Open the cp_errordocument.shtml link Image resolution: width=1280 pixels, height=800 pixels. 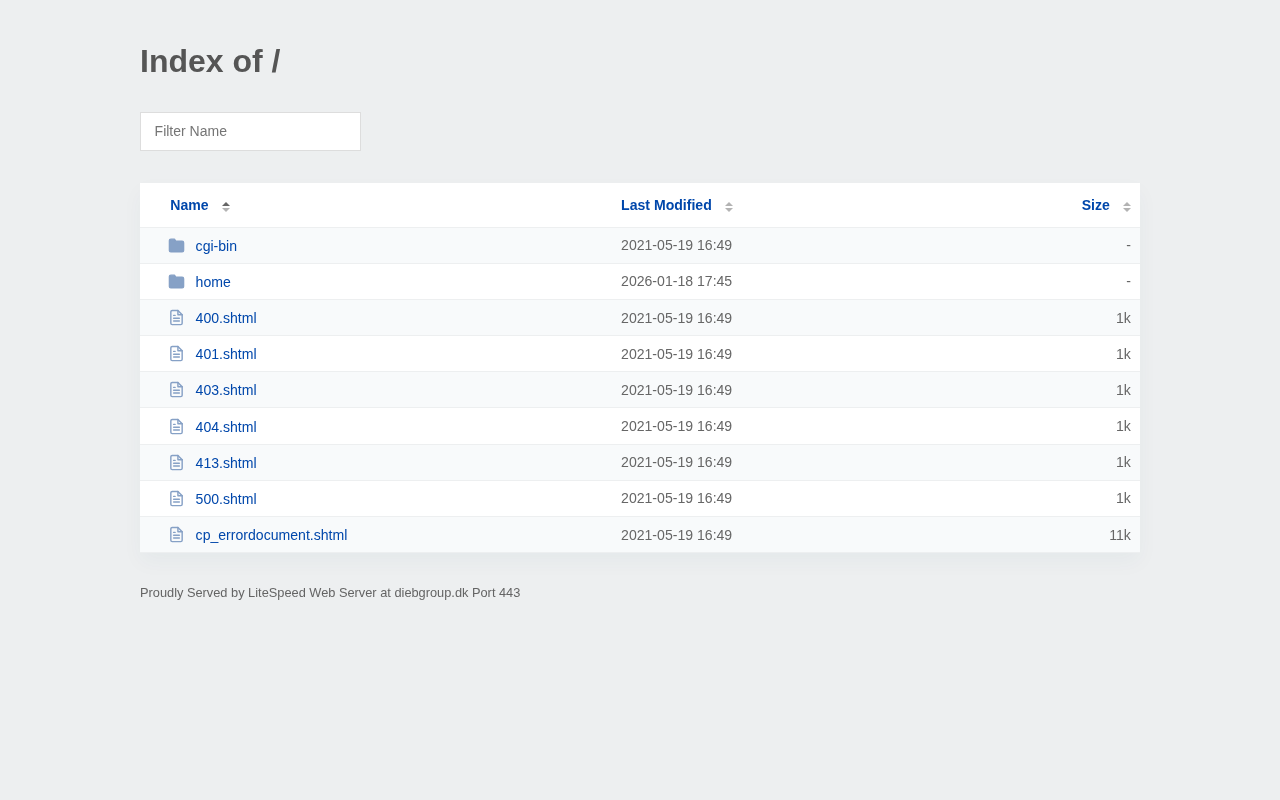pos(271,535)
